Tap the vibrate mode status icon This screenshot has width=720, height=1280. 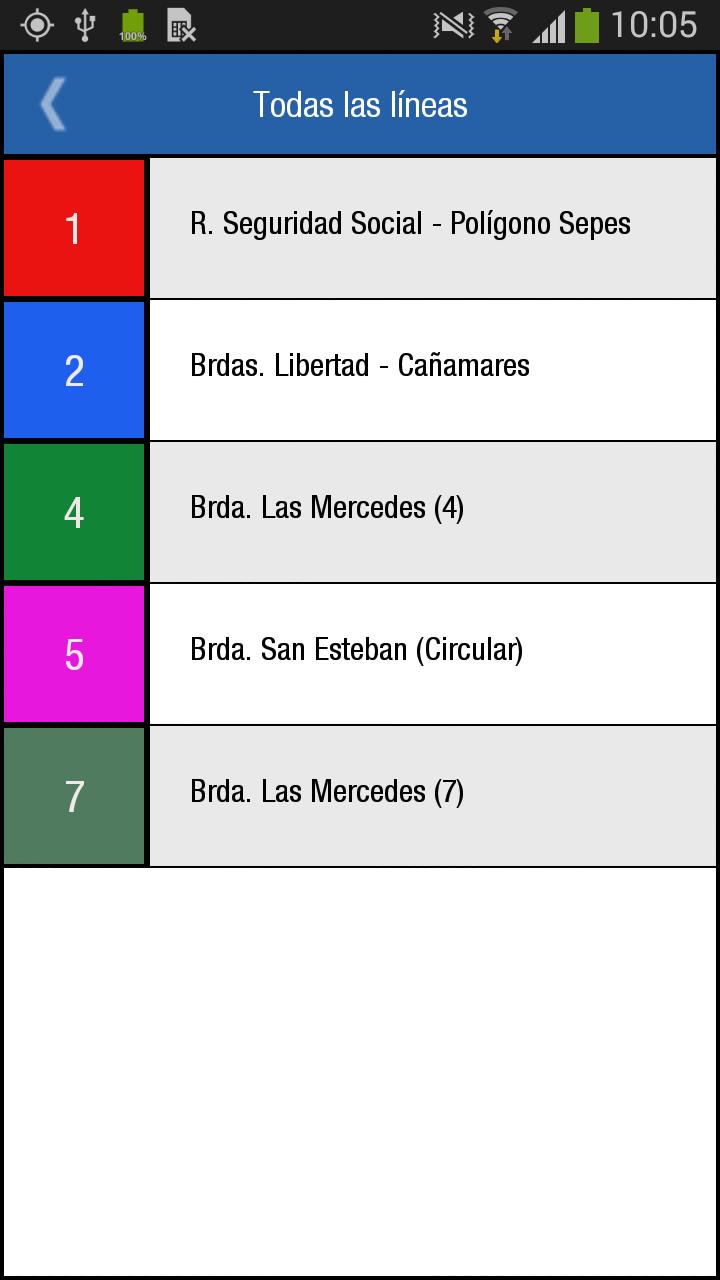click(453, 25)
